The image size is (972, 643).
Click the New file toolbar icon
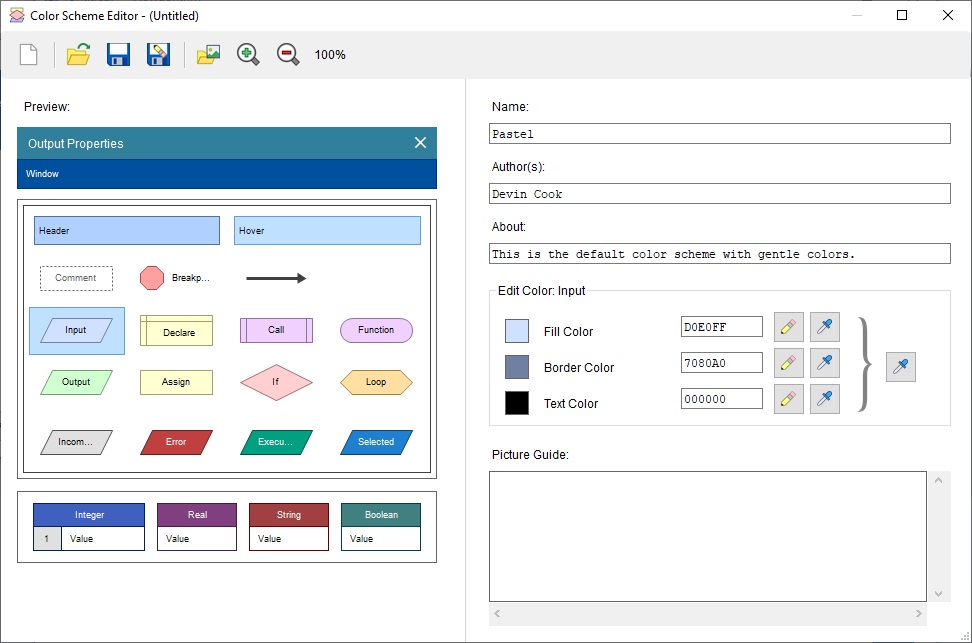click(28, 55)
